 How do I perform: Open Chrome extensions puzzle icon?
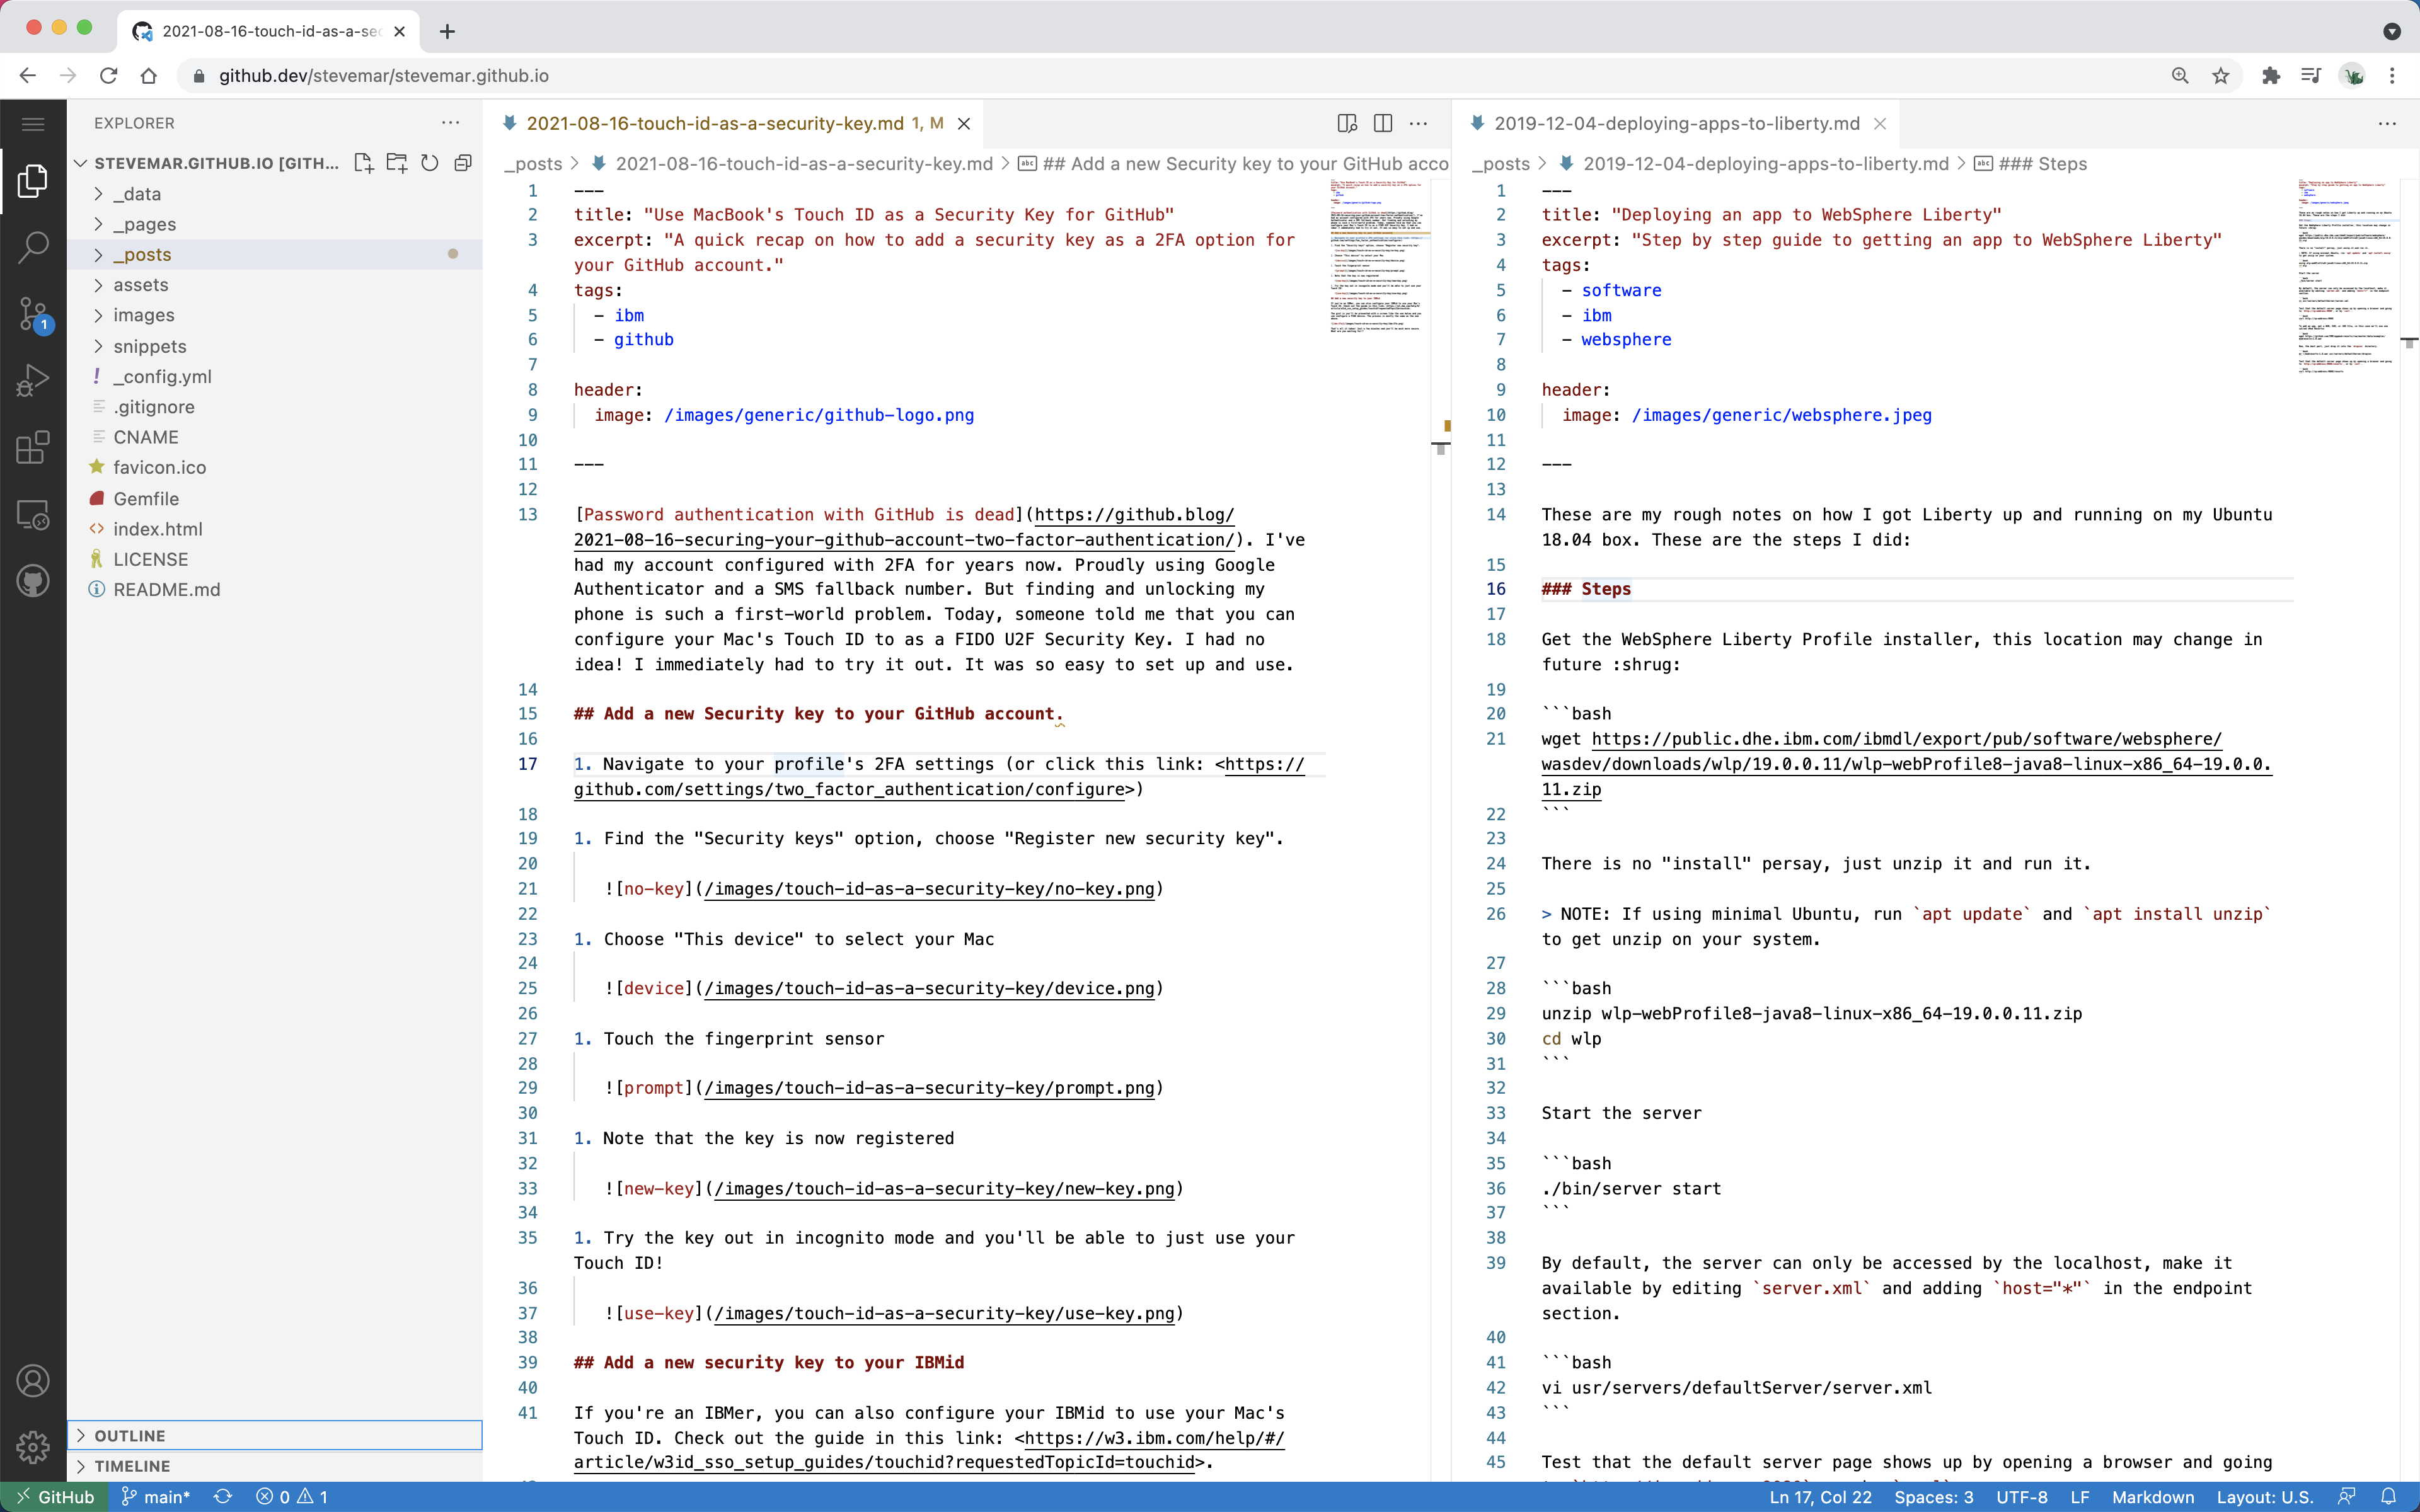click(x=2271, y=76)
